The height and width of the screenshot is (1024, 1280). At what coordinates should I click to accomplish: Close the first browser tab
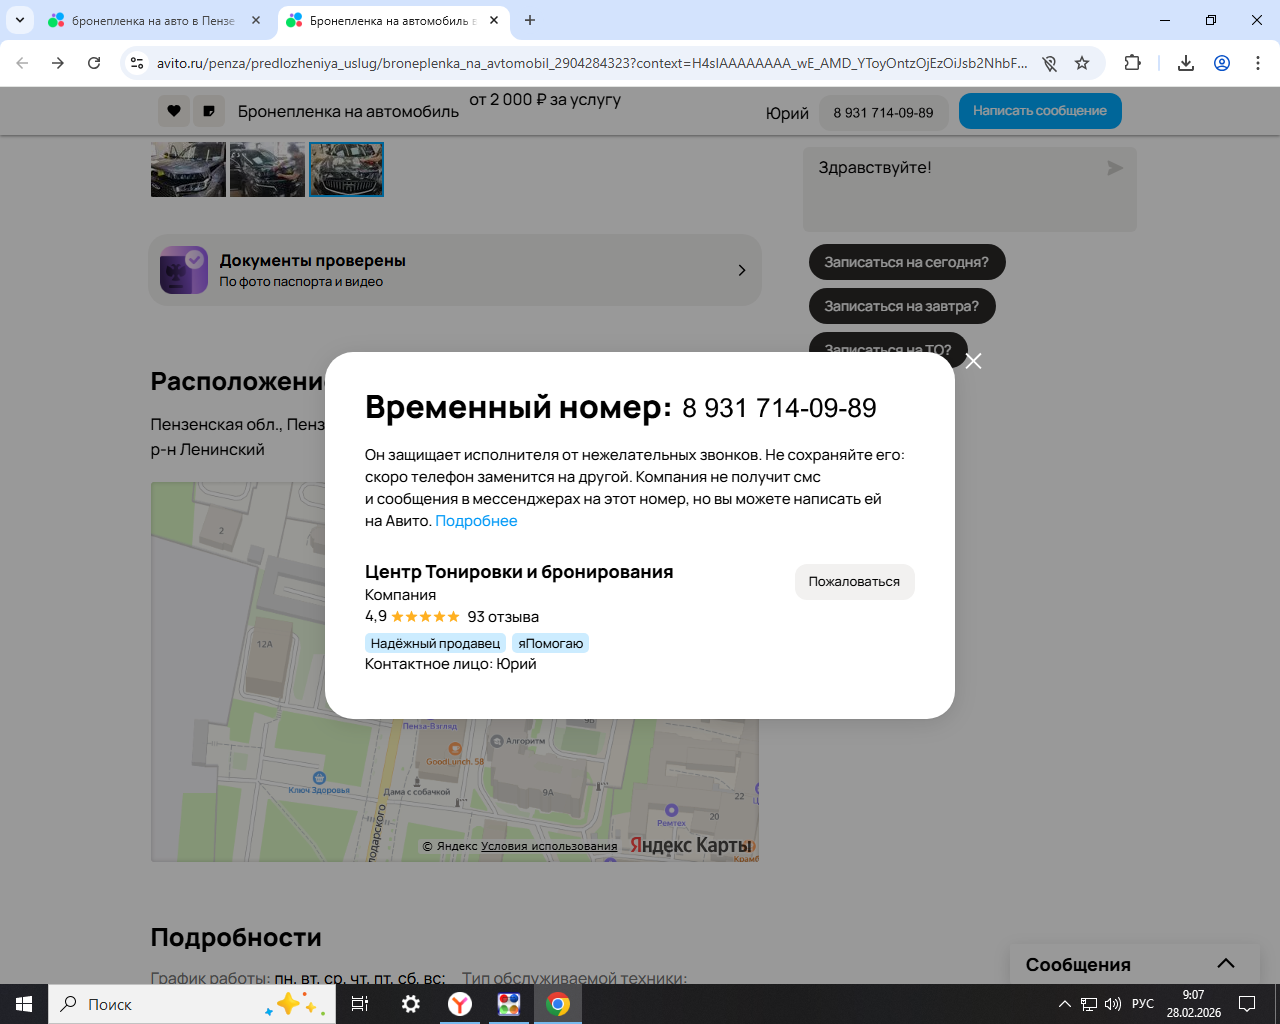pyautogui.click(x=256, y=20)
